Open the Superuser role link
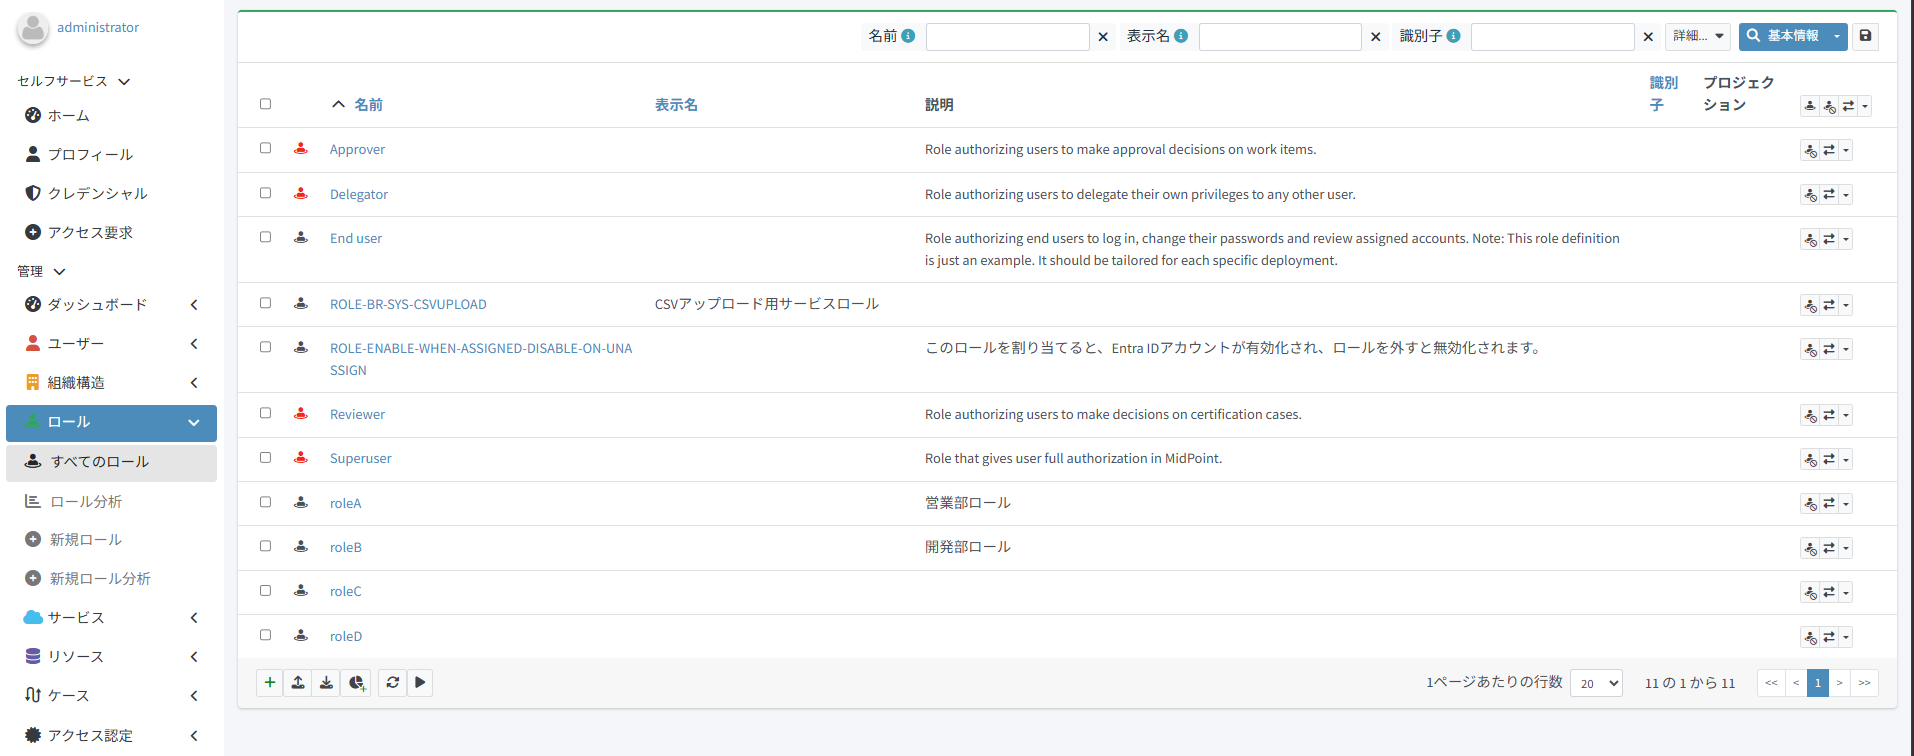Image resolution: width=1914 pixels, height=756 pixels. (x=360, y=458)
